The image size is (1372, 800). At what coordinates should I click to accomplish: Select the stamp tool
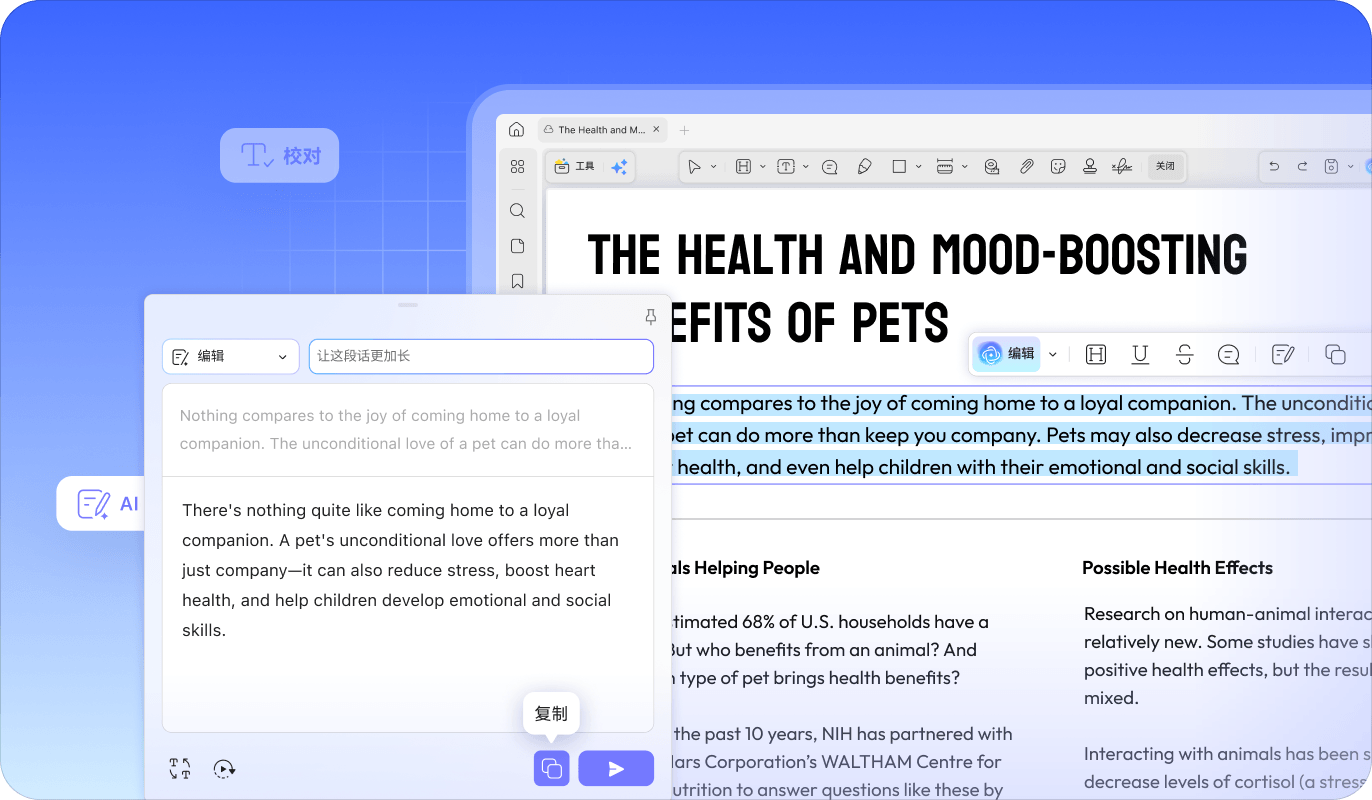tap(1090, 167)
